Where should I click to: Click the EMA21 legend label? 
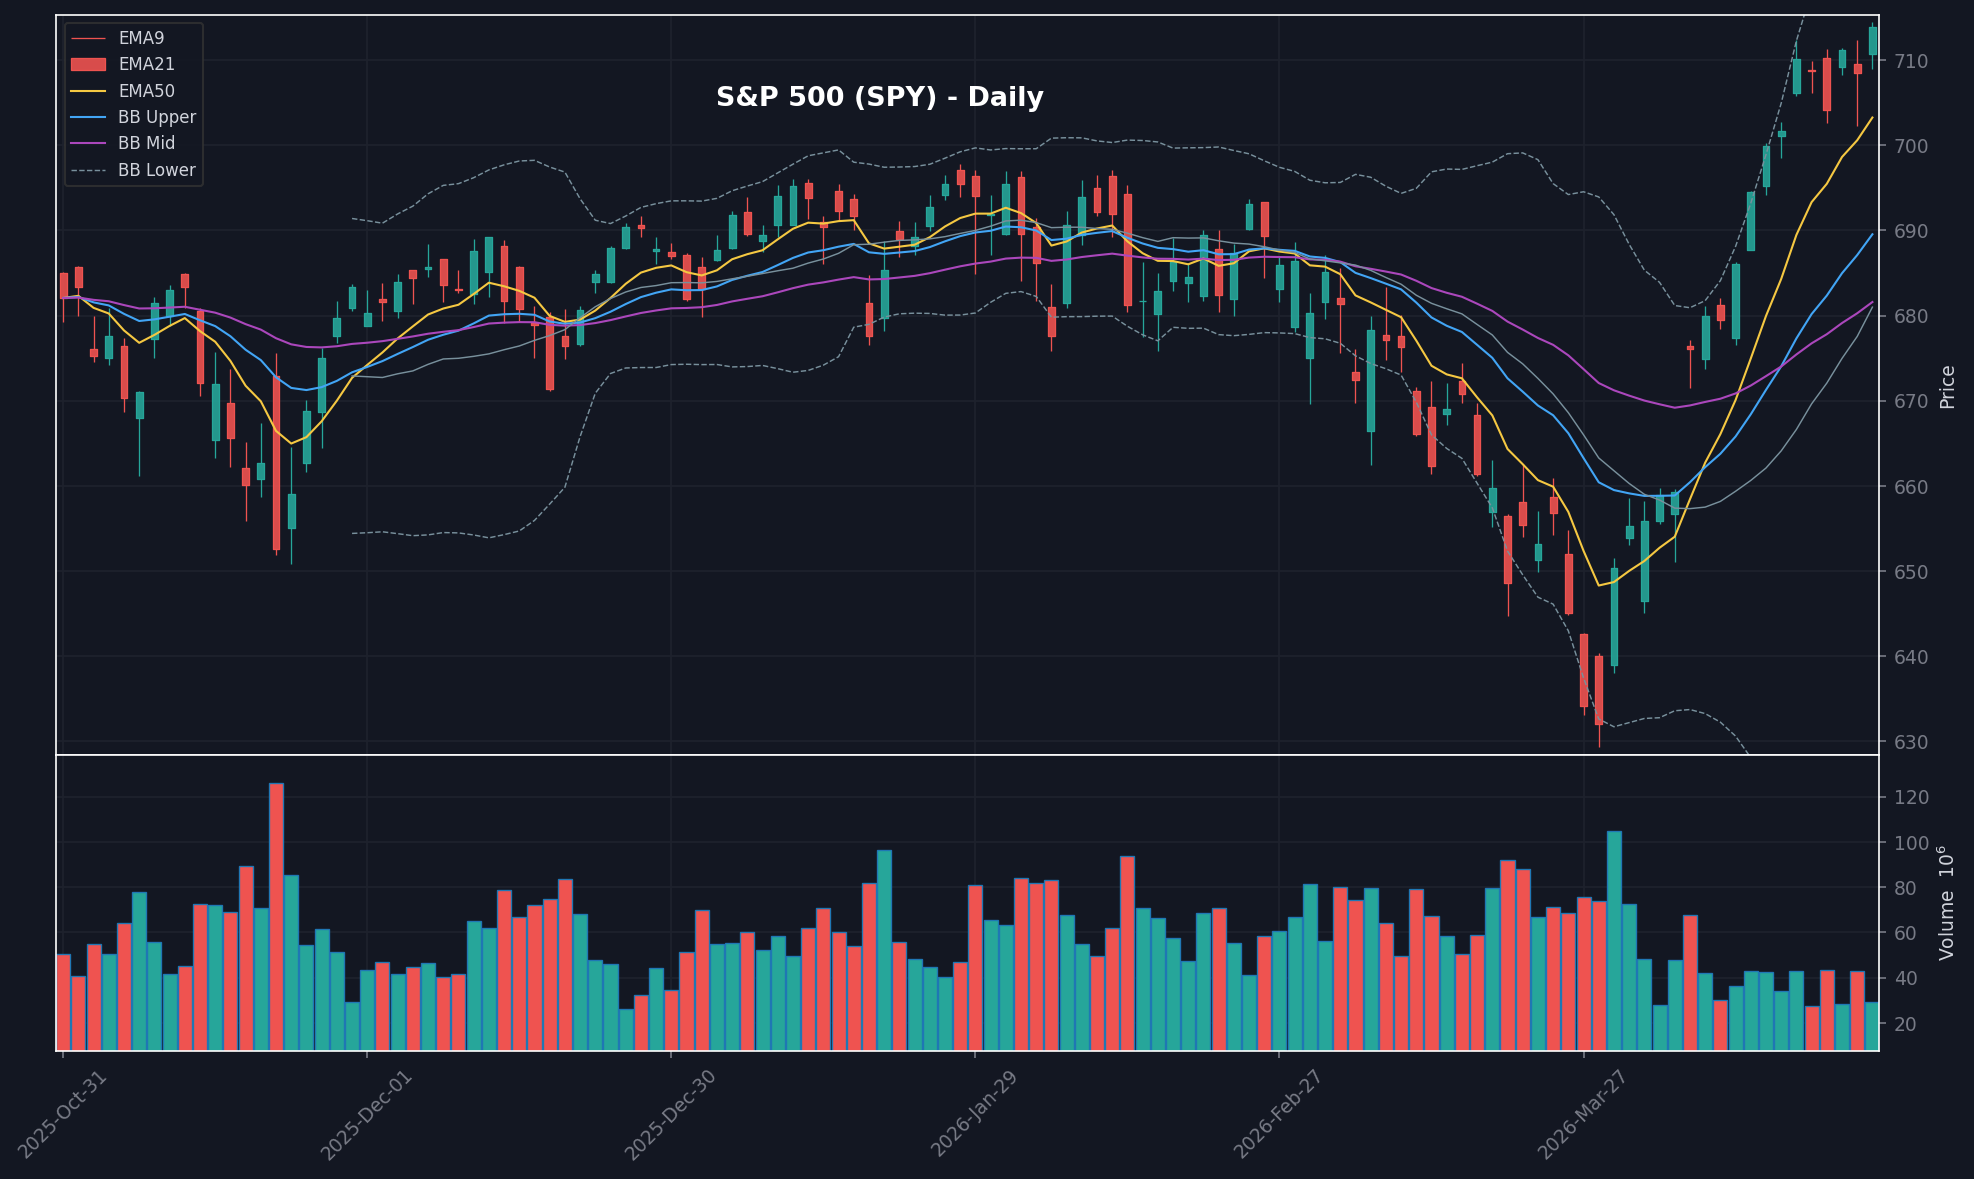(146, 64)
